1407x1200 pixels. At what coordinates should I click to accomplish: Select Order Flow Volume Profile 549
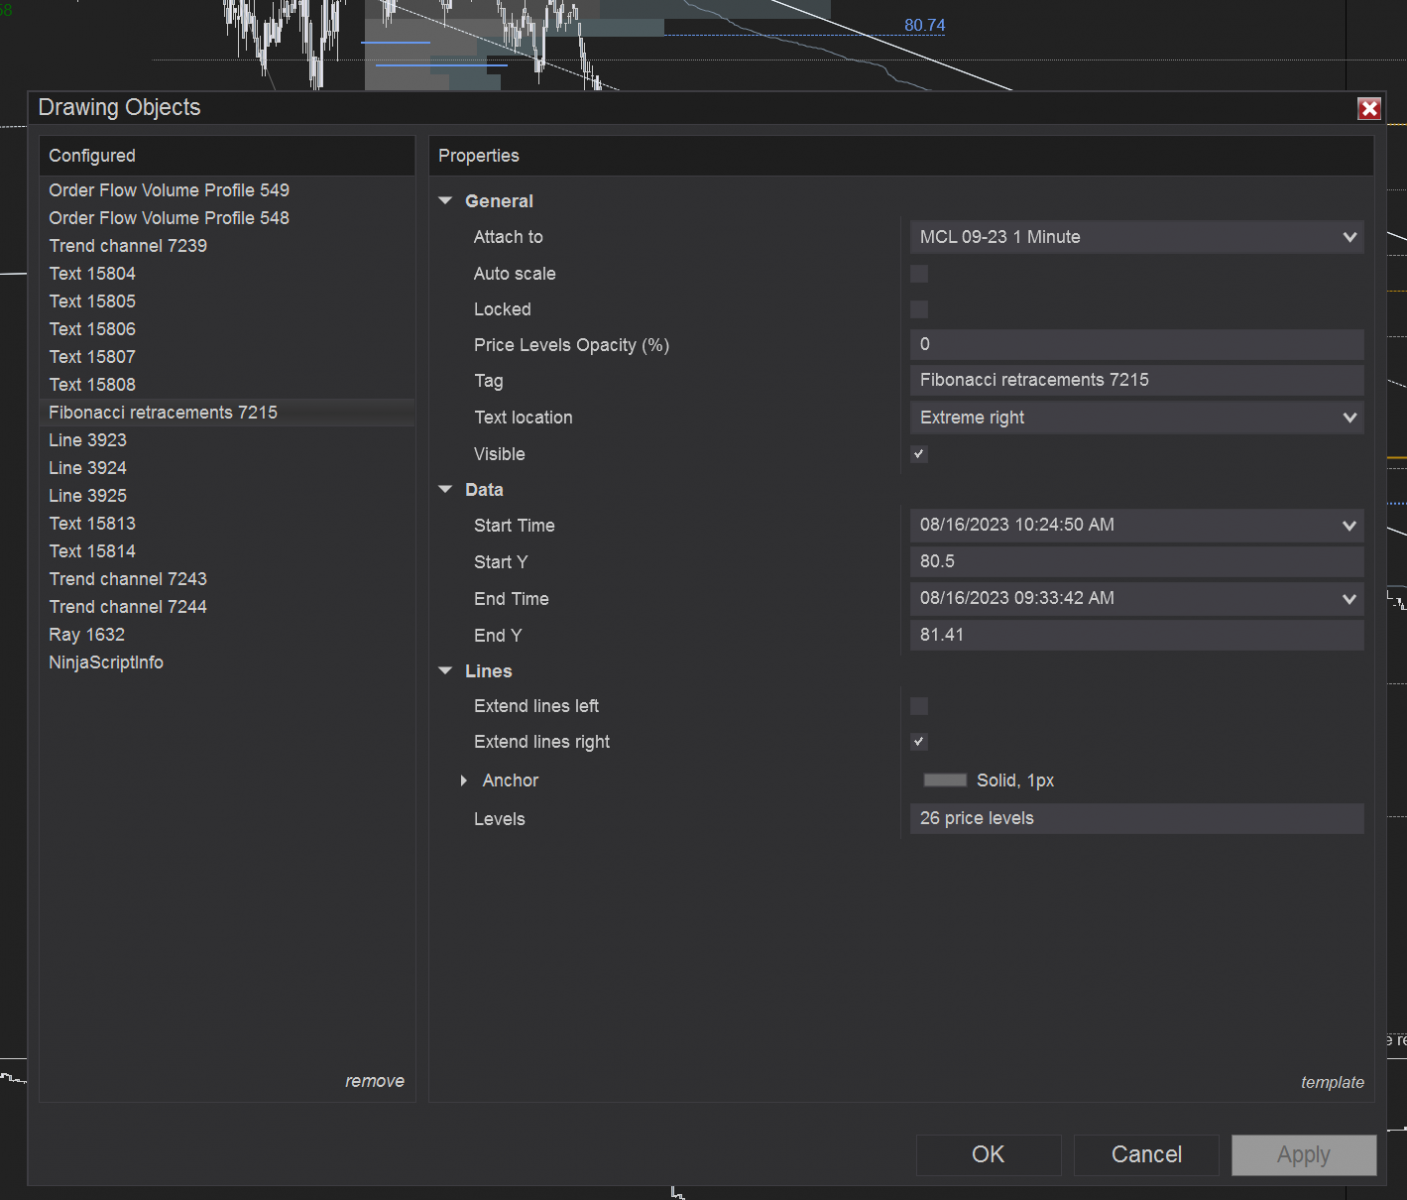pyautogui.click(x=169, y=190)
